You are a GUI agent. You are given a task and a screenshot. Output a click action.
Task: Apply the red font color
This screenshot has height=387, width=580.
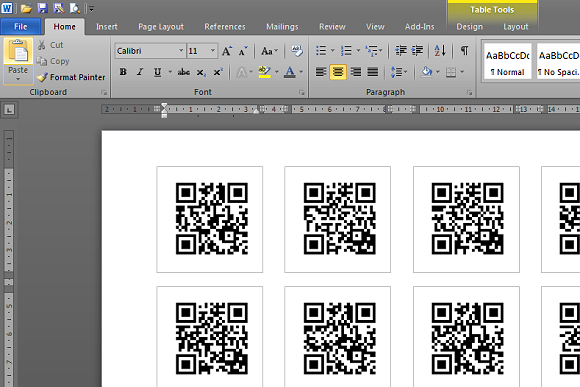pyautogui.click(x=290, y=72)
